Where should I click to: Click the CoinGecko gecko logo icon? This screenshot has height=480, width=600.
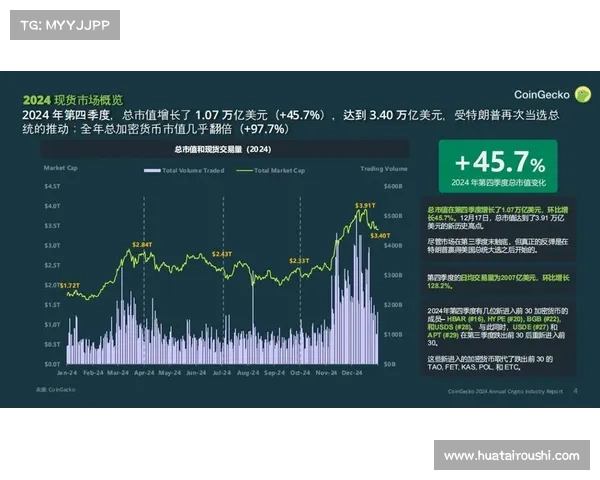tap(583, 94)
